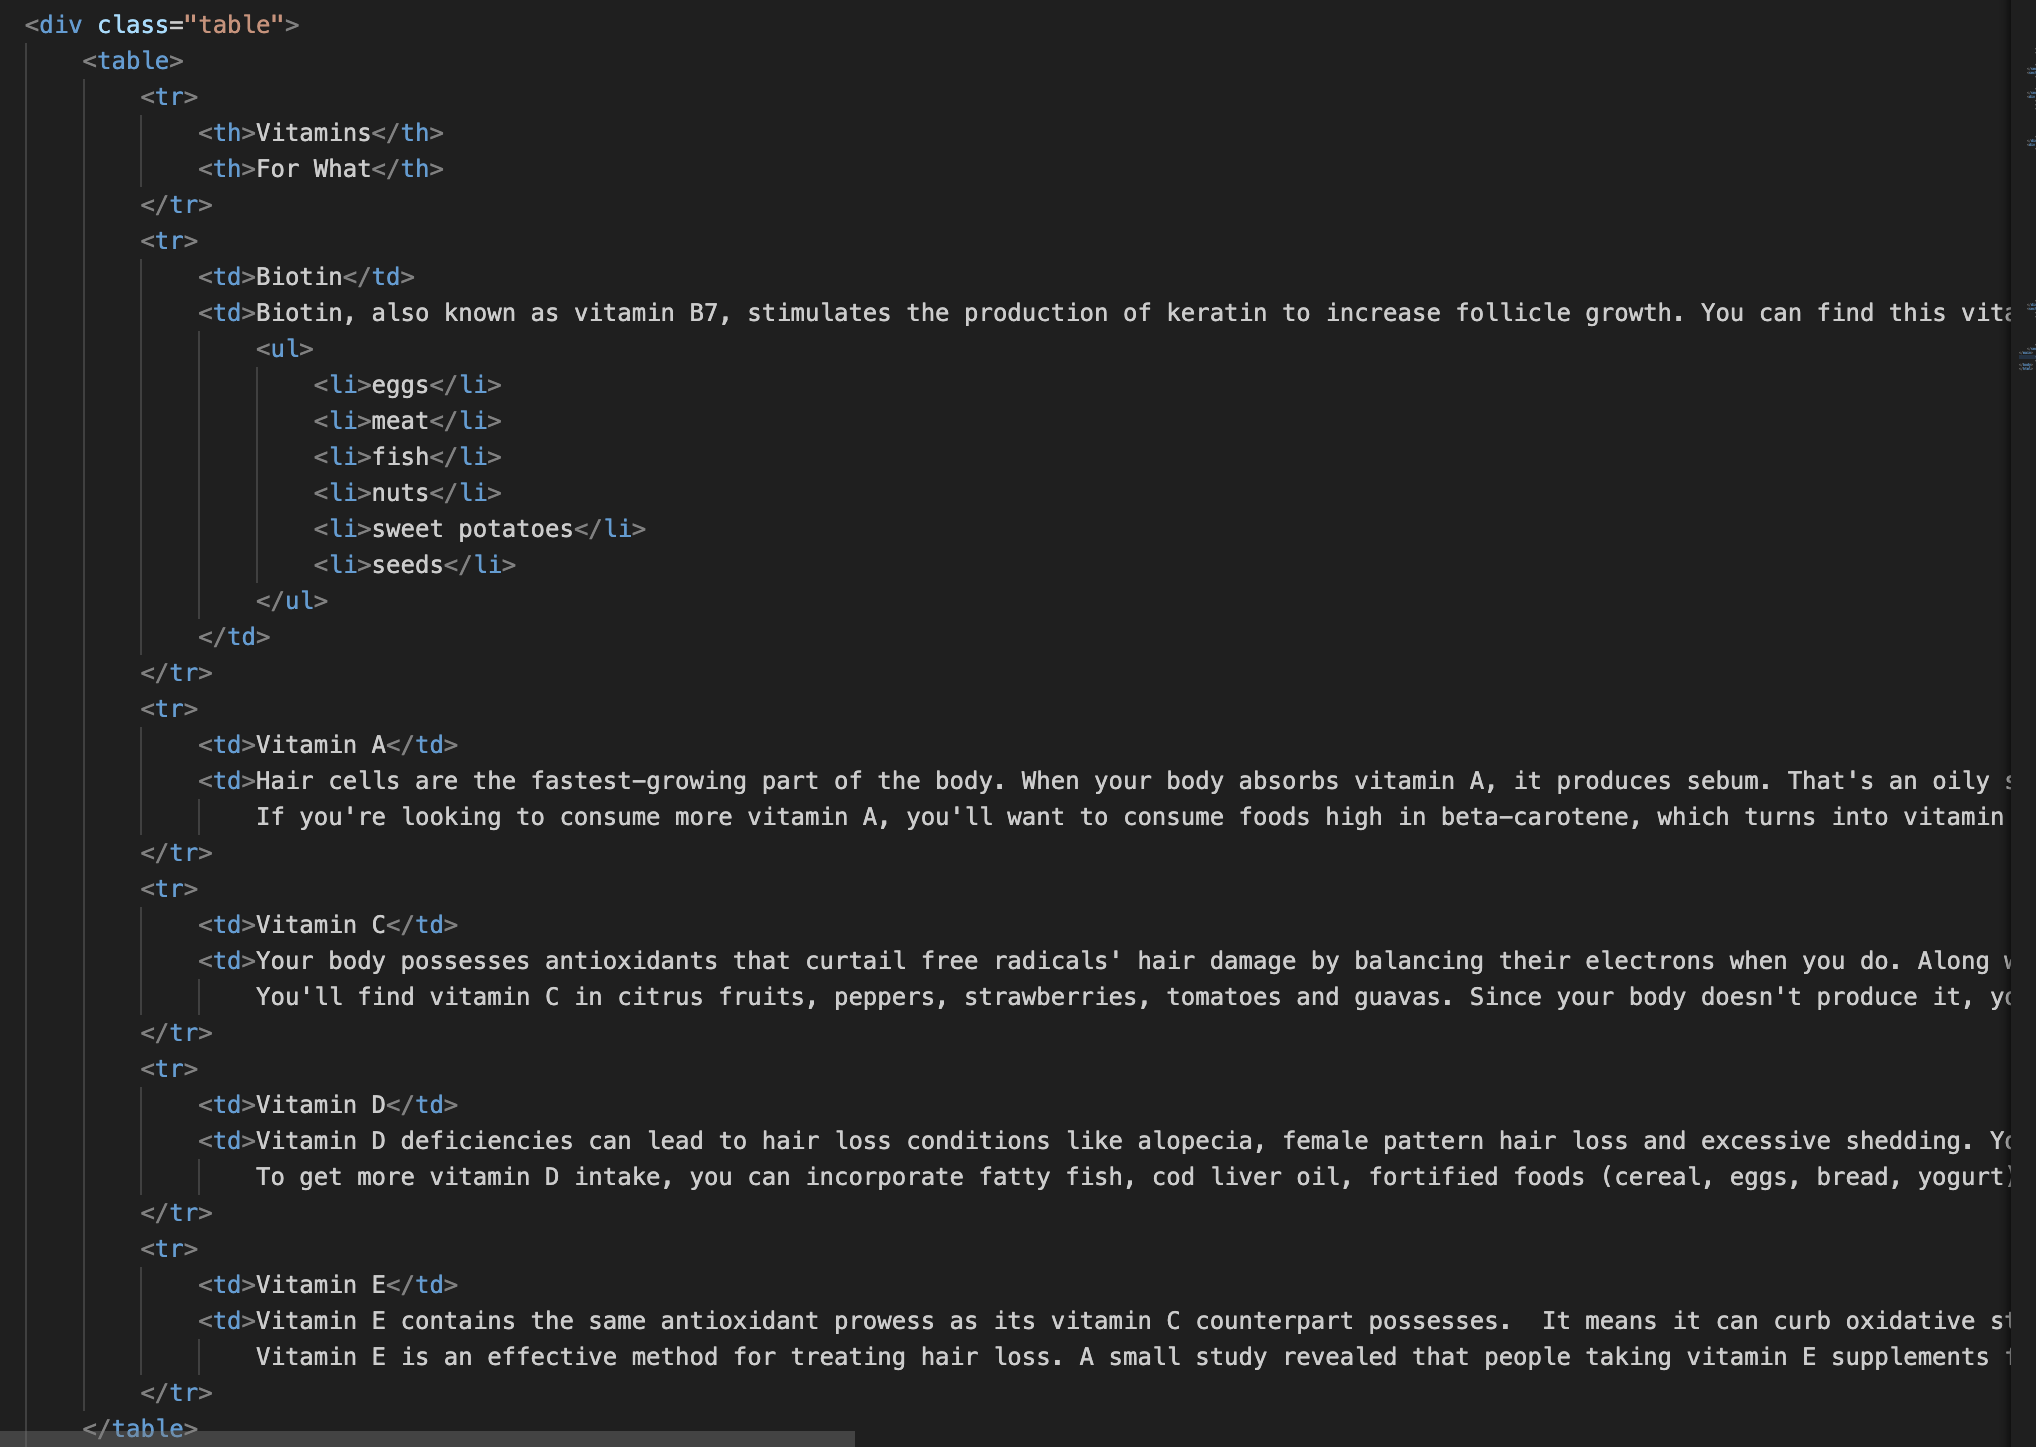The height and width of the screenshot is (1447, 2036).
Task: Click the short "Vitamin E" cell text
Action: coord(321,1285)
